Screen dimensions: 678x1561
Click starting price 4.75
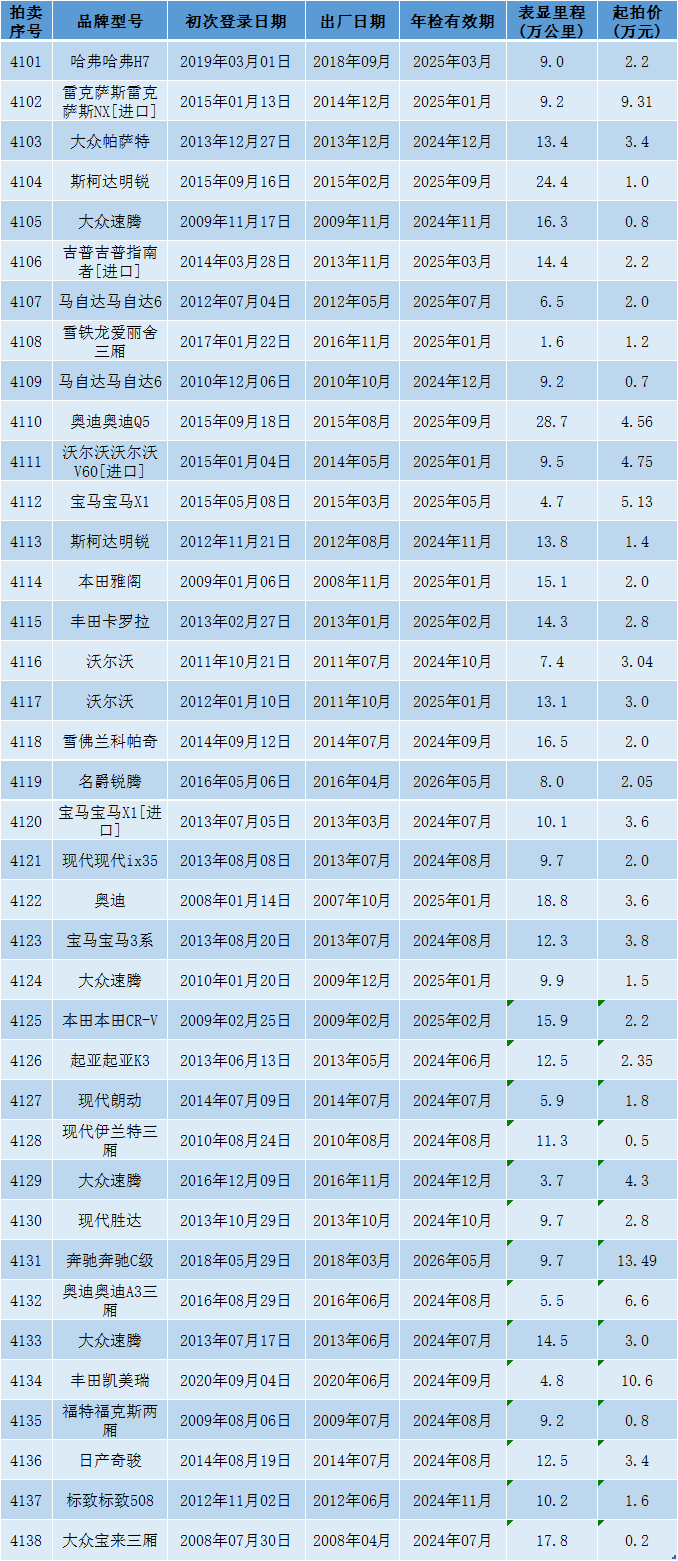click(637, 462)
